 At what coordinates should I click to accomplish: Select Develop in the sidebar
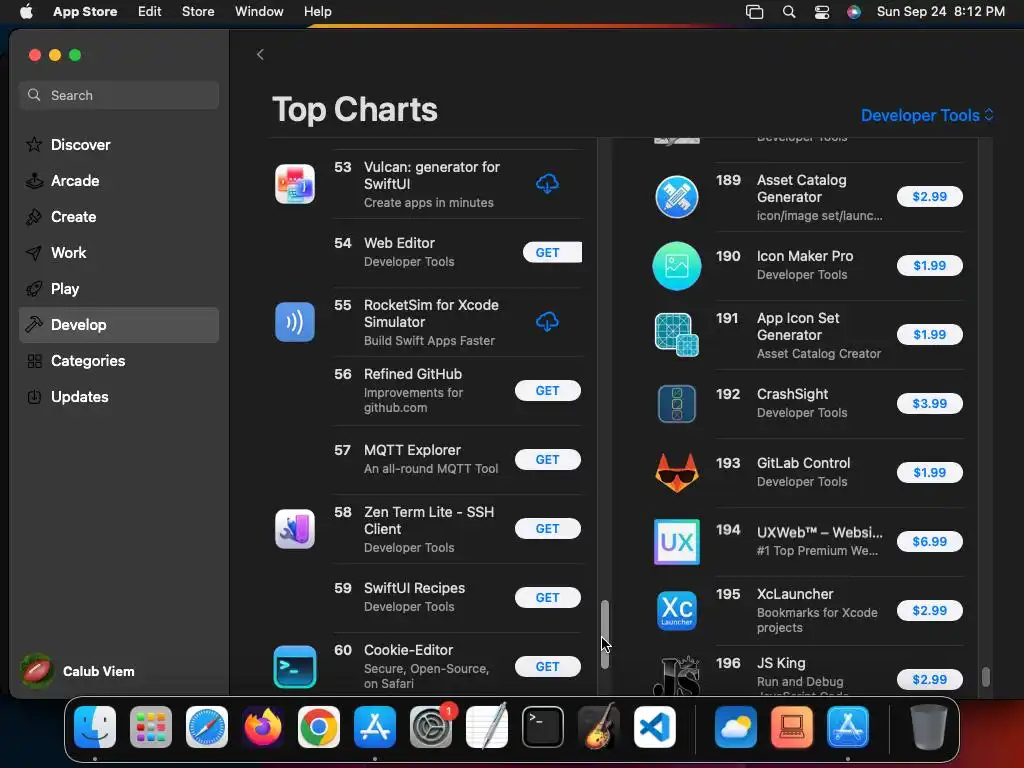[119, 325]
